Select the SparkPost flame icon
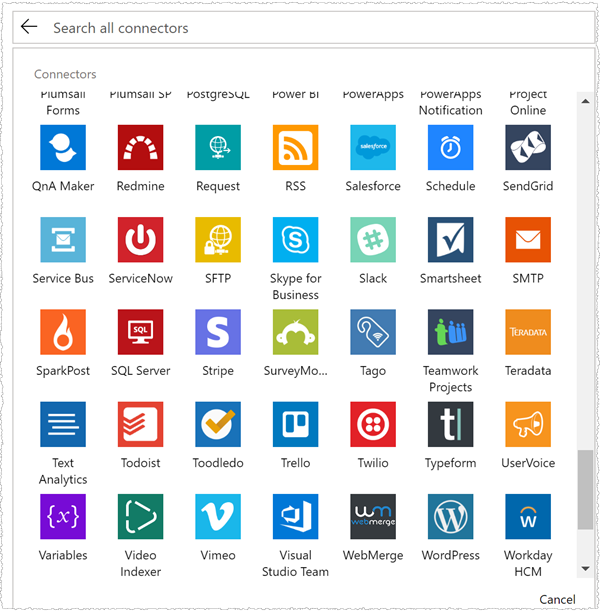This screenshot has height=613, width=600. 63,332
